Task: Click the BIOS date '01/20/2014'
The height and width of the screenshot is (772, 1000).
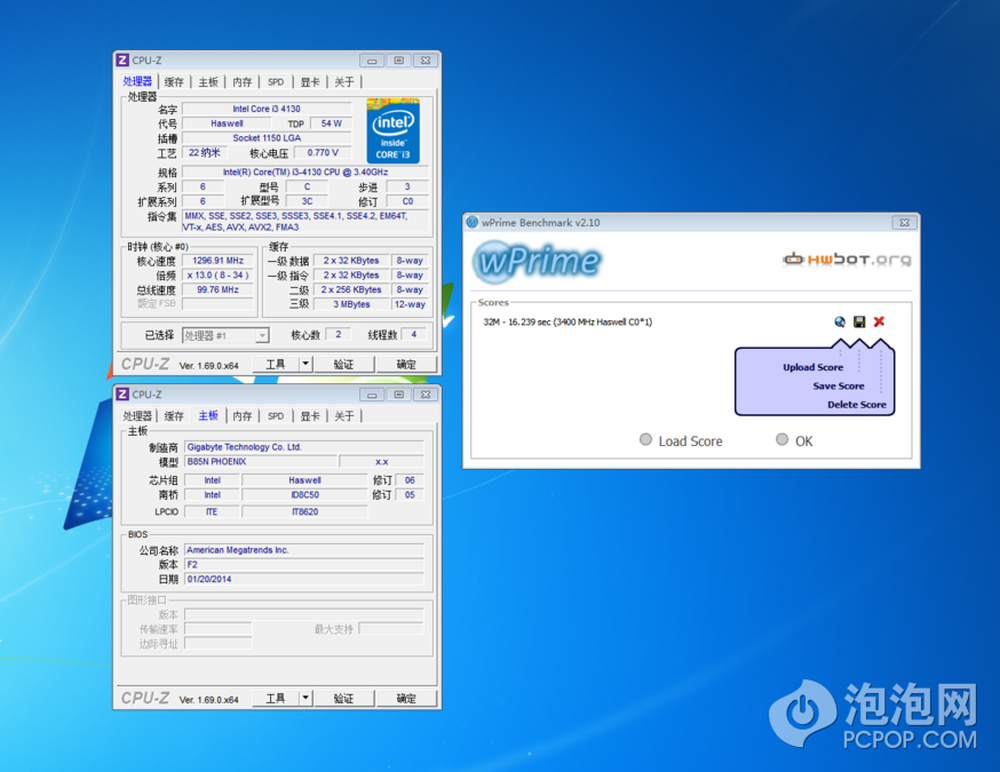Action: [304, 579]
